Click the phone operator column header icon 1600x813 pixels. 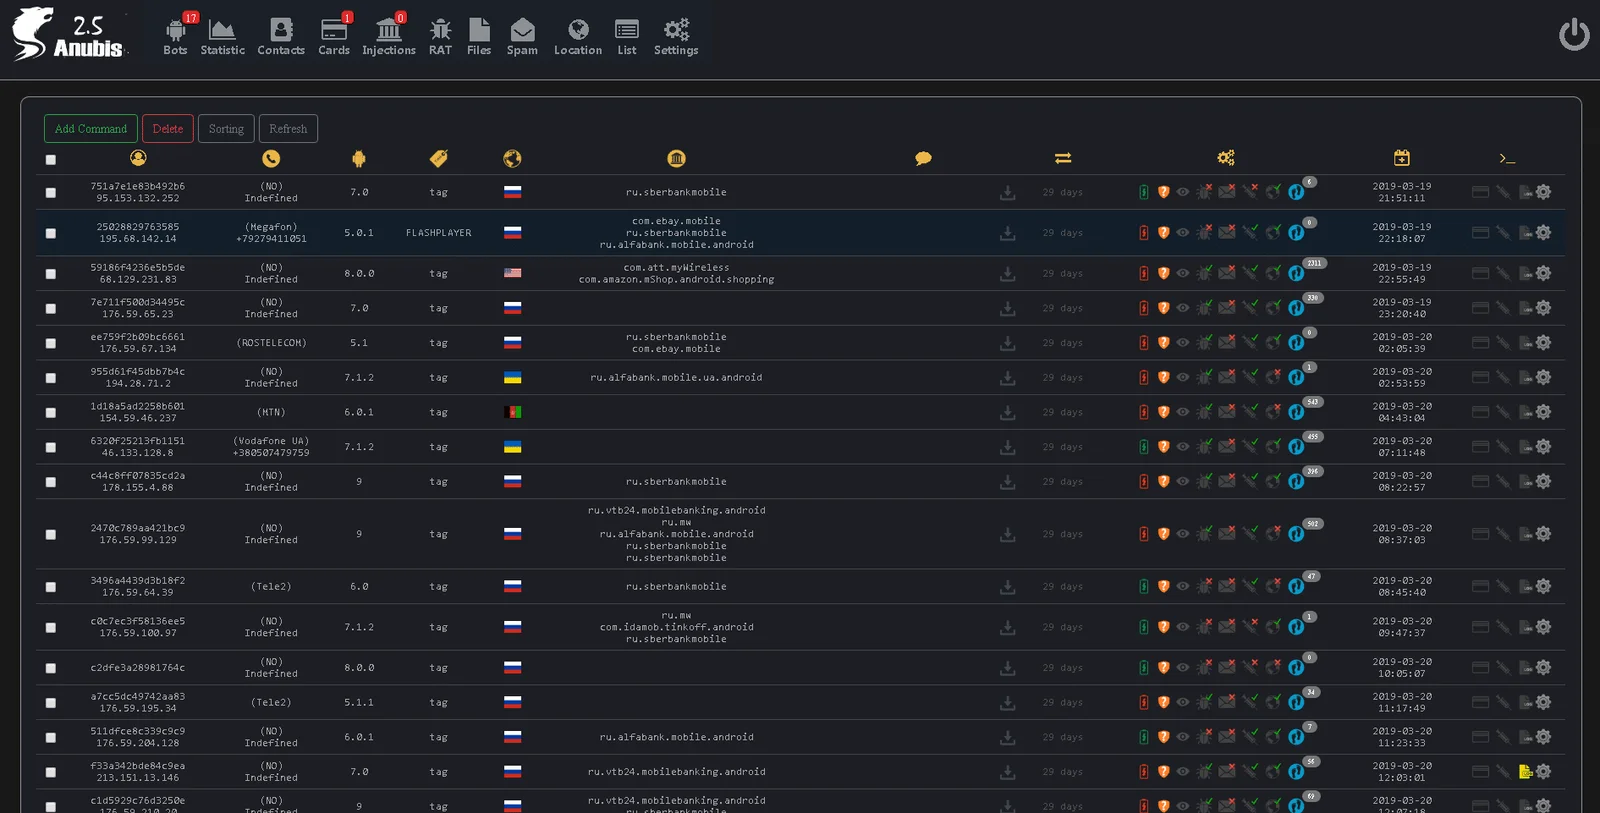pos(271,158)
